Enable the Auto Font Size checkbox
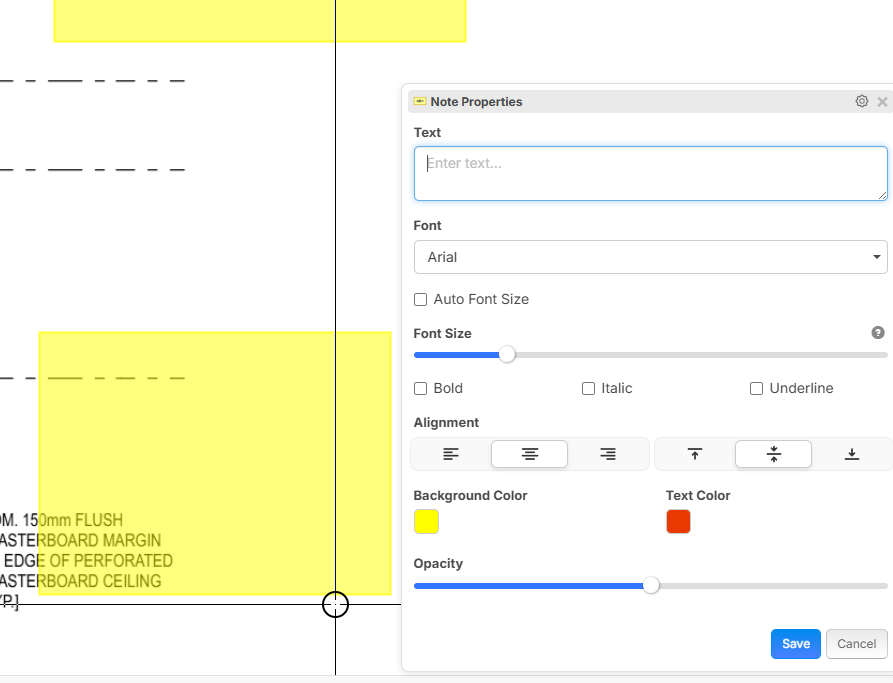The image size is (893, 683). [x=421, y=300]
